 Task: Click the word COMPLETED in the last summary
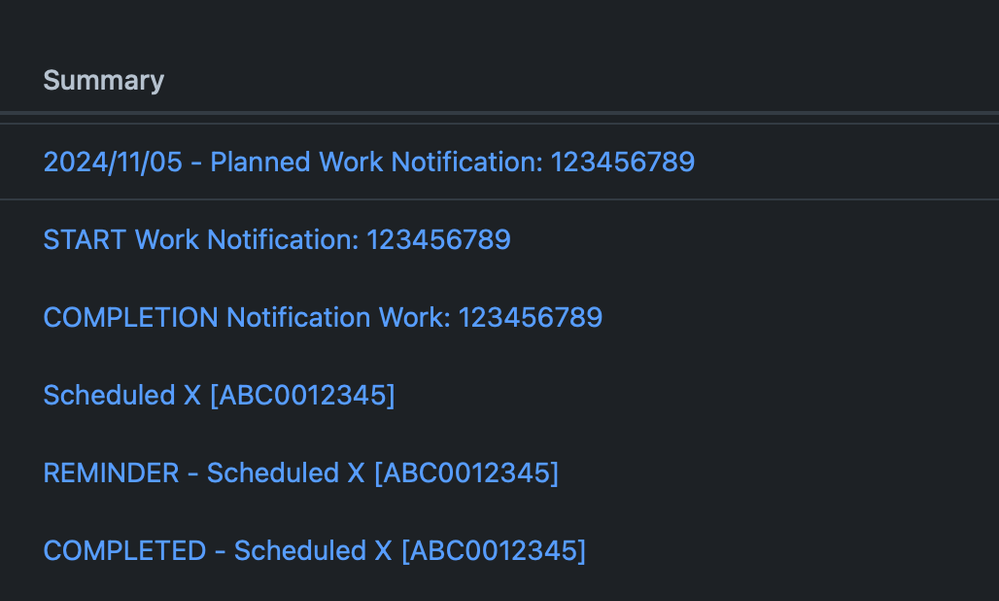point(124,551)
